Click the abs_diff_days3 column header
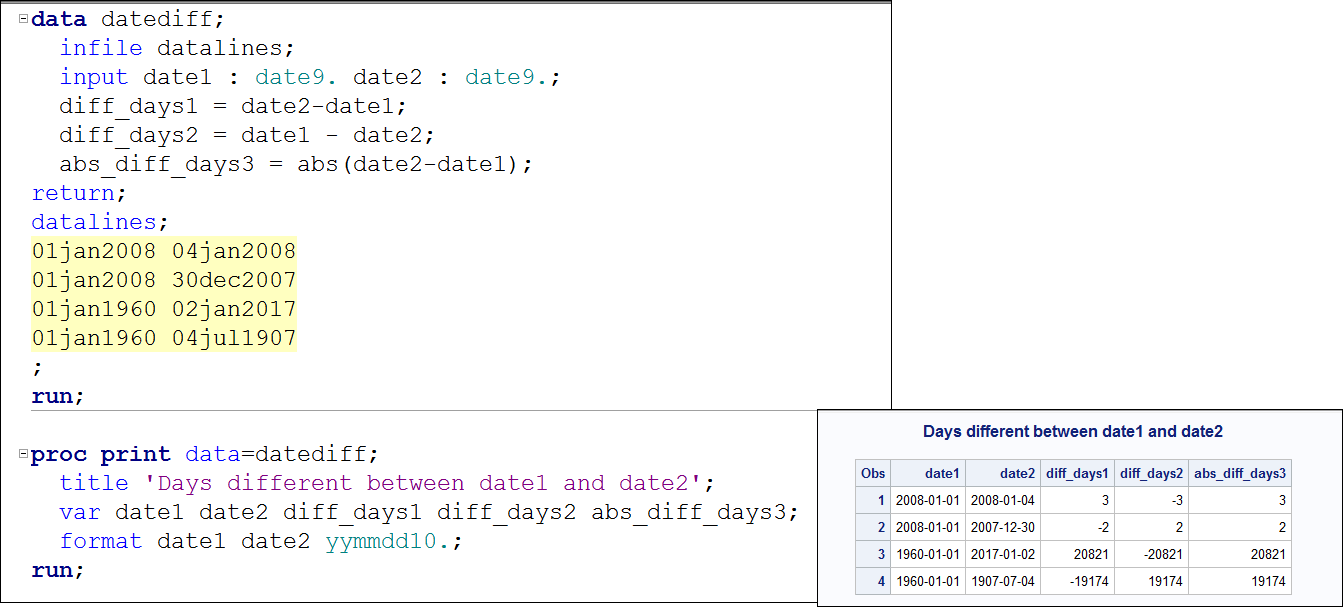Screen dimensions: 1343x607 click(1240, 473)
